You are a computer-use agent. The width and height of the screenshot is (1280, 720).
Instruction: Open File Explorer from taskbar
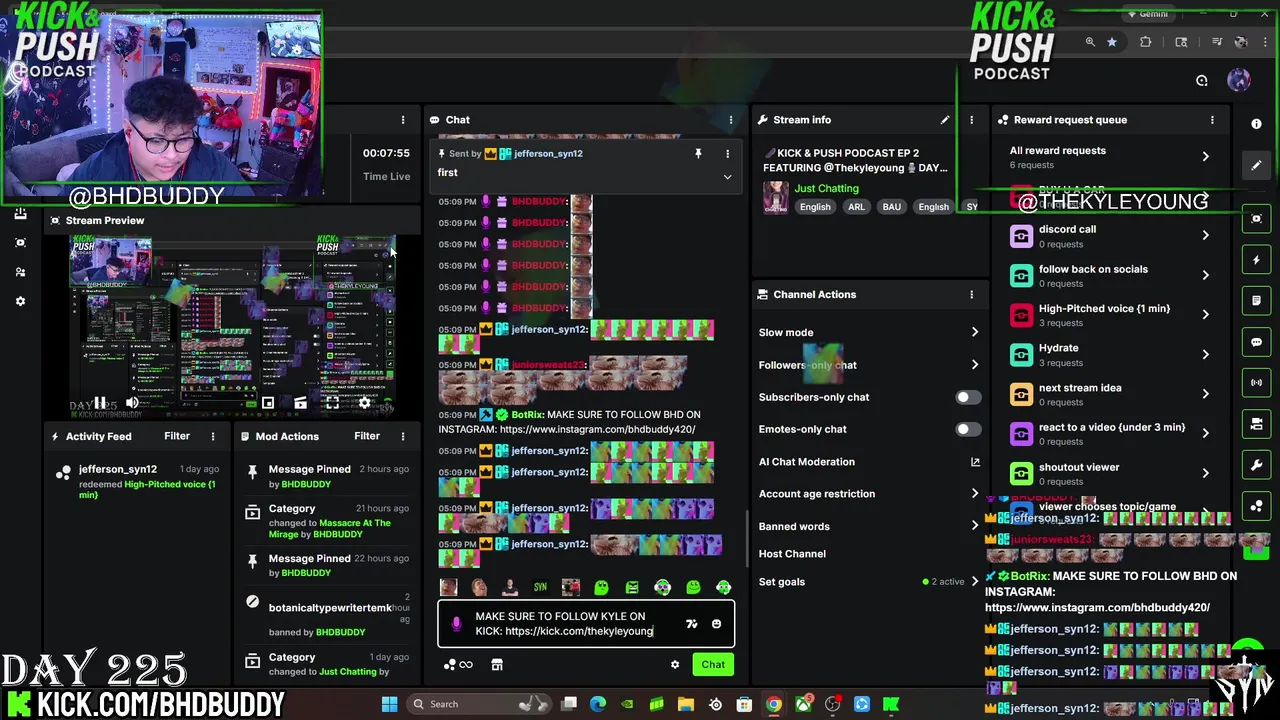click(x=686, y=704)
